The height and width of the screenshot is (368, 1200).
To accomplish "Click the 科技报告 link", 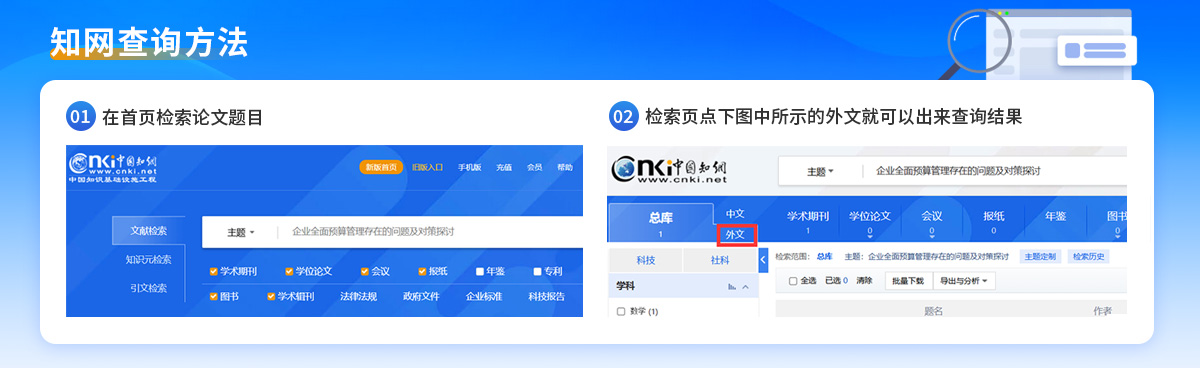I will 546,296.
